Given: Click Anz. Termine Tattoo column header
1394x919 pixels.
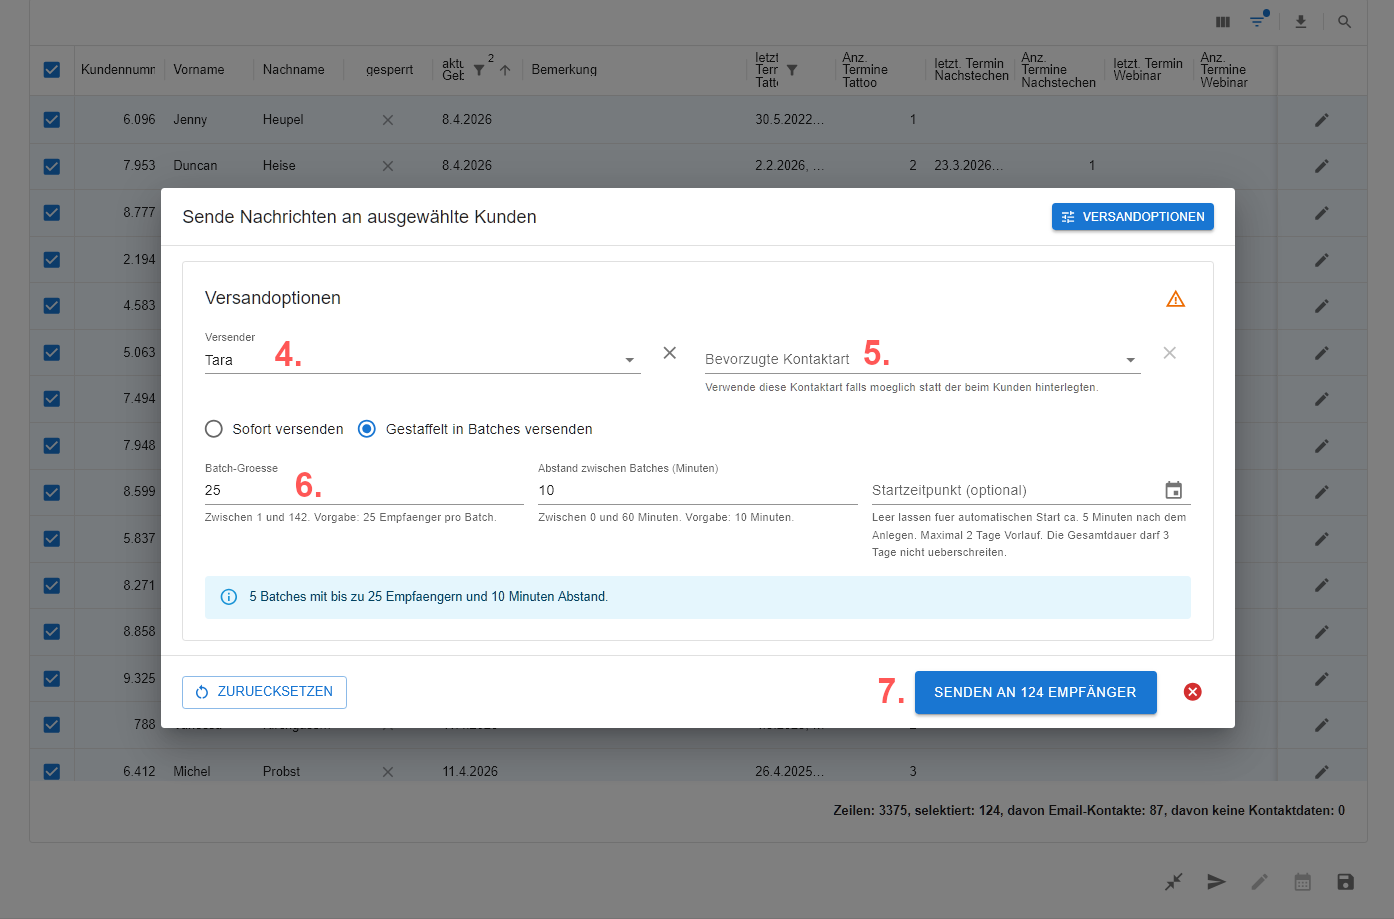Looking at the screenshot, I should 865,70.
